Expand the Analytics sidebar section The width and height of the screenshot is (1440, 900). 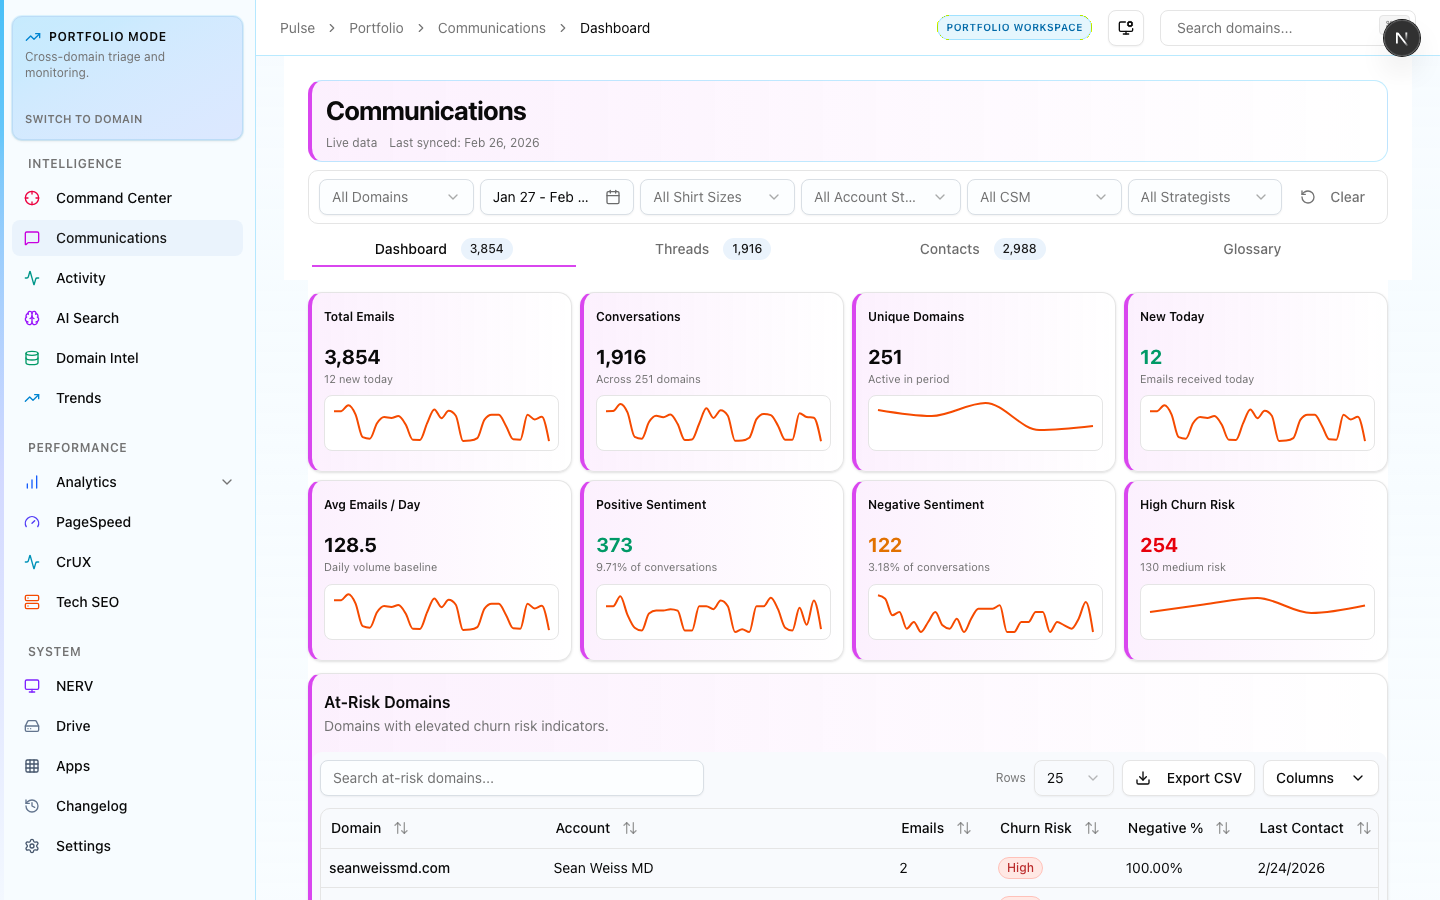(227, 482)
